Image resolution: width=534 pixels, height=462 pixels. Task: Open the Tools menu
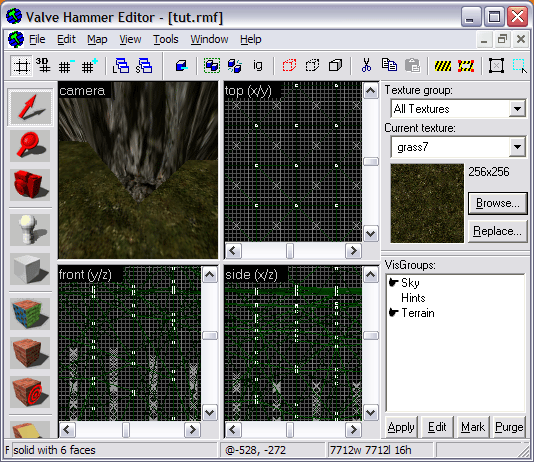(166, 39)
